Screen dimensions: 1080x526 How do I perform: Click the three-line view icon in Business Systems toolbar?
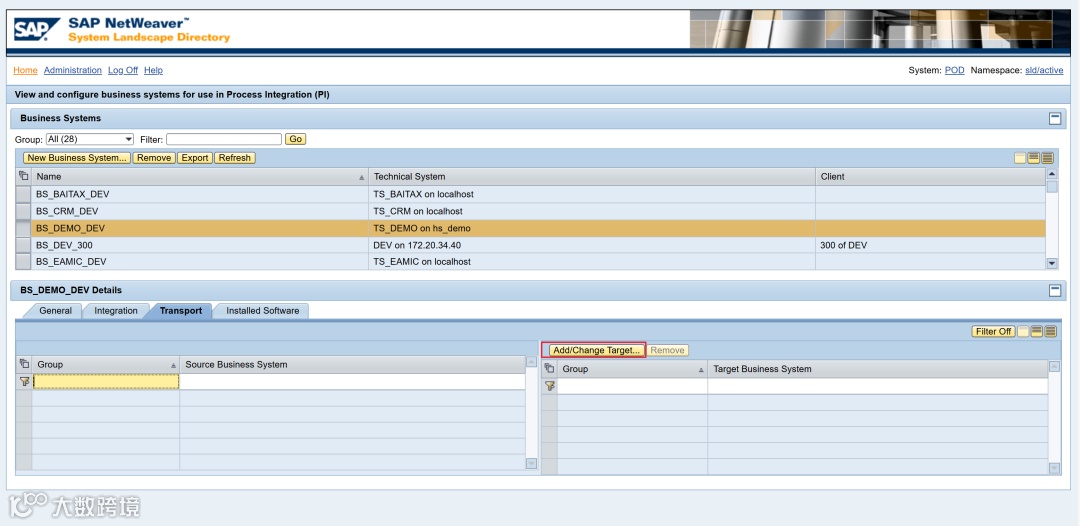point(1048,158)
